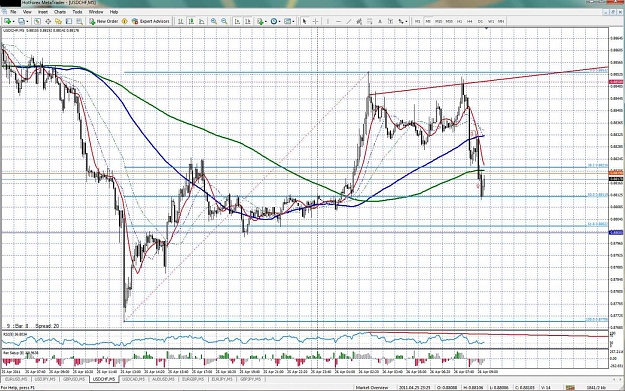The height and width of the screenshot is (391, 625).
Task: Select the USDCHF,M5 chart tab
Action: (x=104, y=379)
